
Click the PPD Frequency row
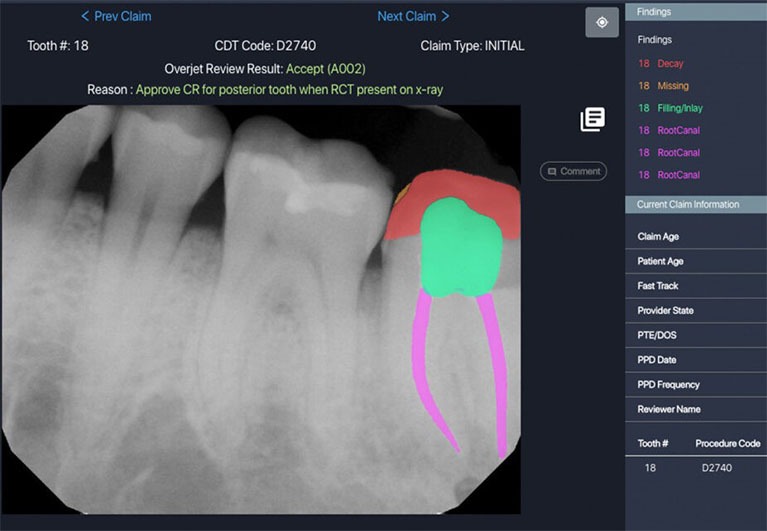pyautogui.click(x=696, y=384)
